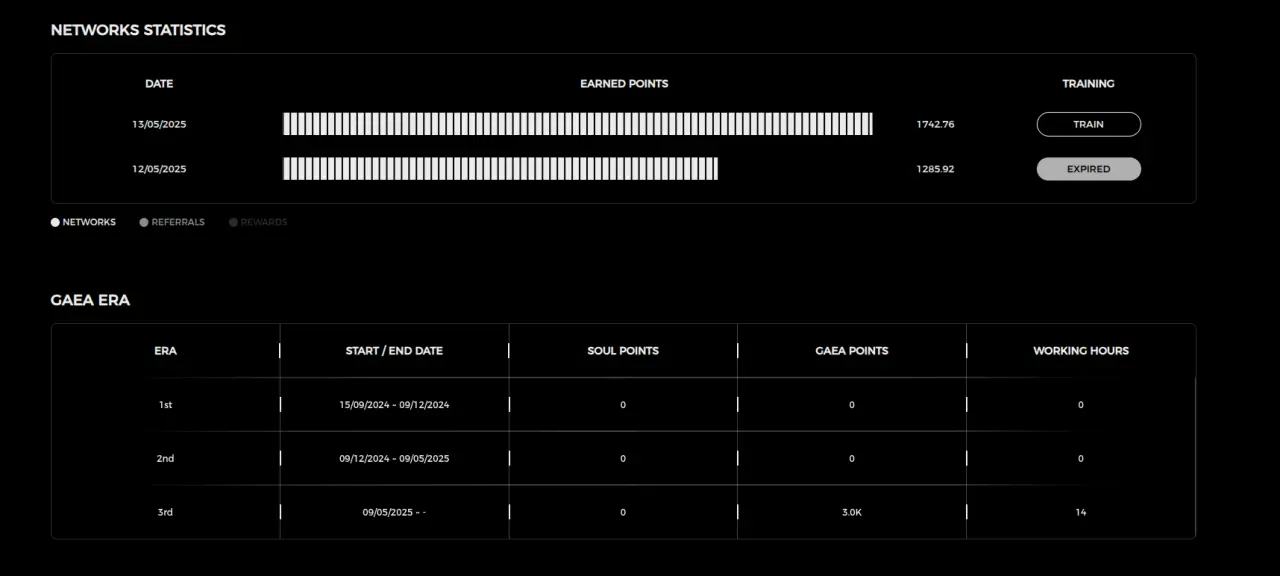The height and width of the screenshot is (576, 1280).
Task: Click the earned points bar for 12/05/2025
Action: 500,168
